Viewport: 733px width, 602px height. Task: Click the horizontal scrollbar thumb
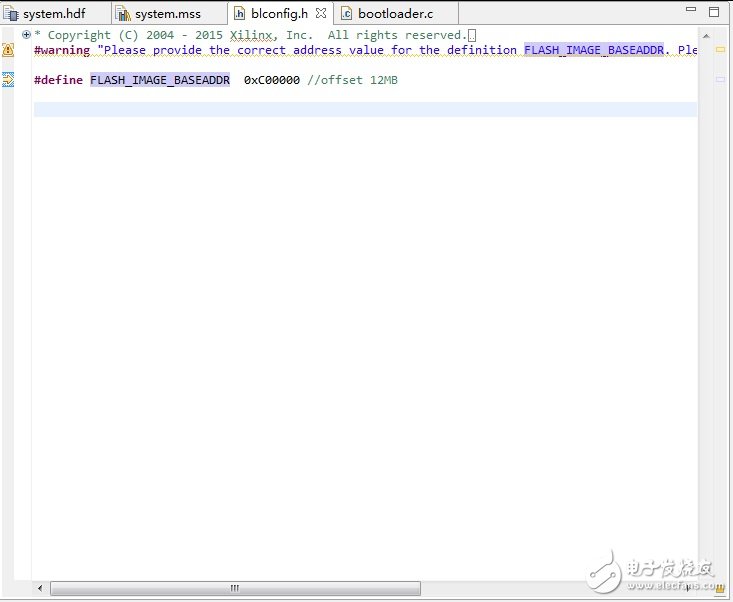235,589
